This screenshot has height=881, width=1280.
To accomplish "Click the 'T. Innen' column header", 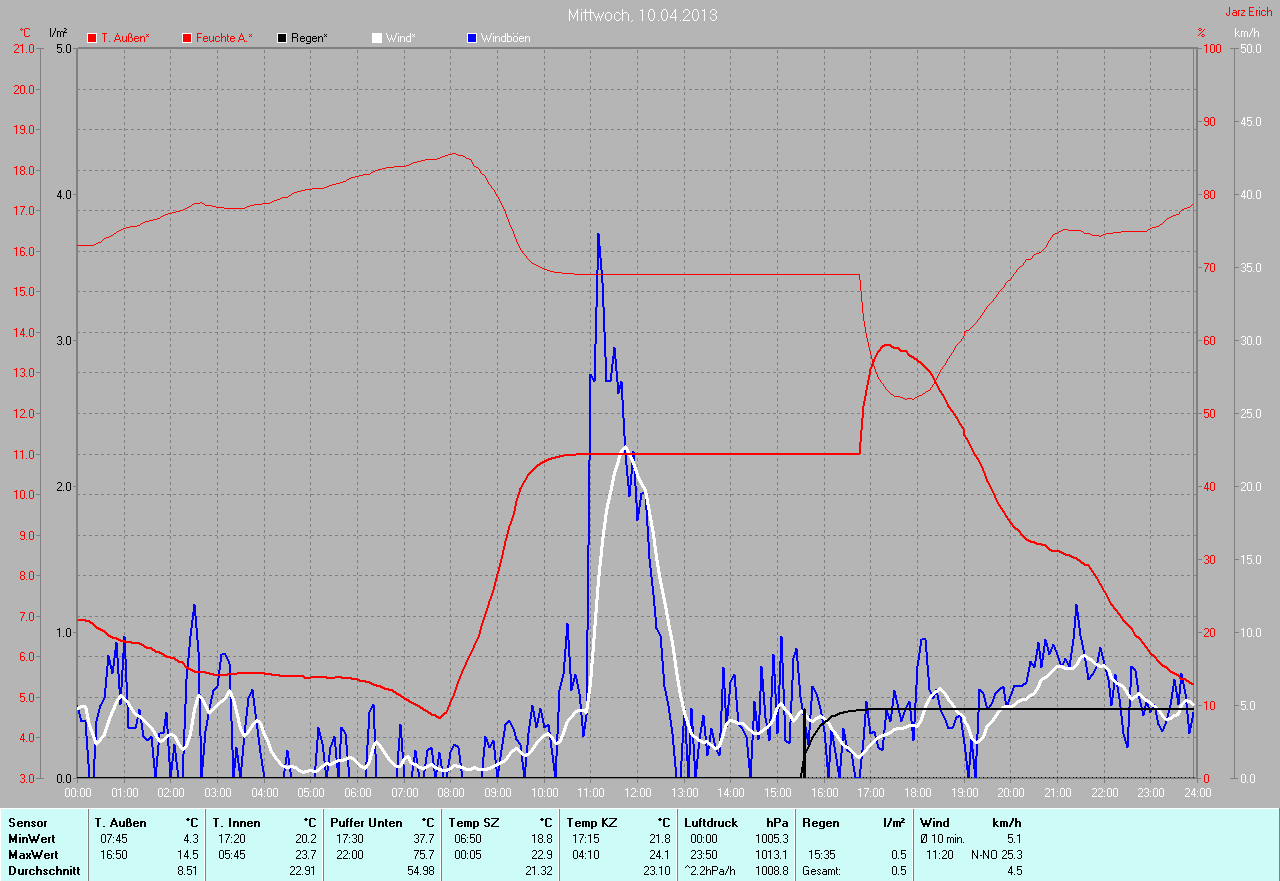I will [x=236, y=823].
